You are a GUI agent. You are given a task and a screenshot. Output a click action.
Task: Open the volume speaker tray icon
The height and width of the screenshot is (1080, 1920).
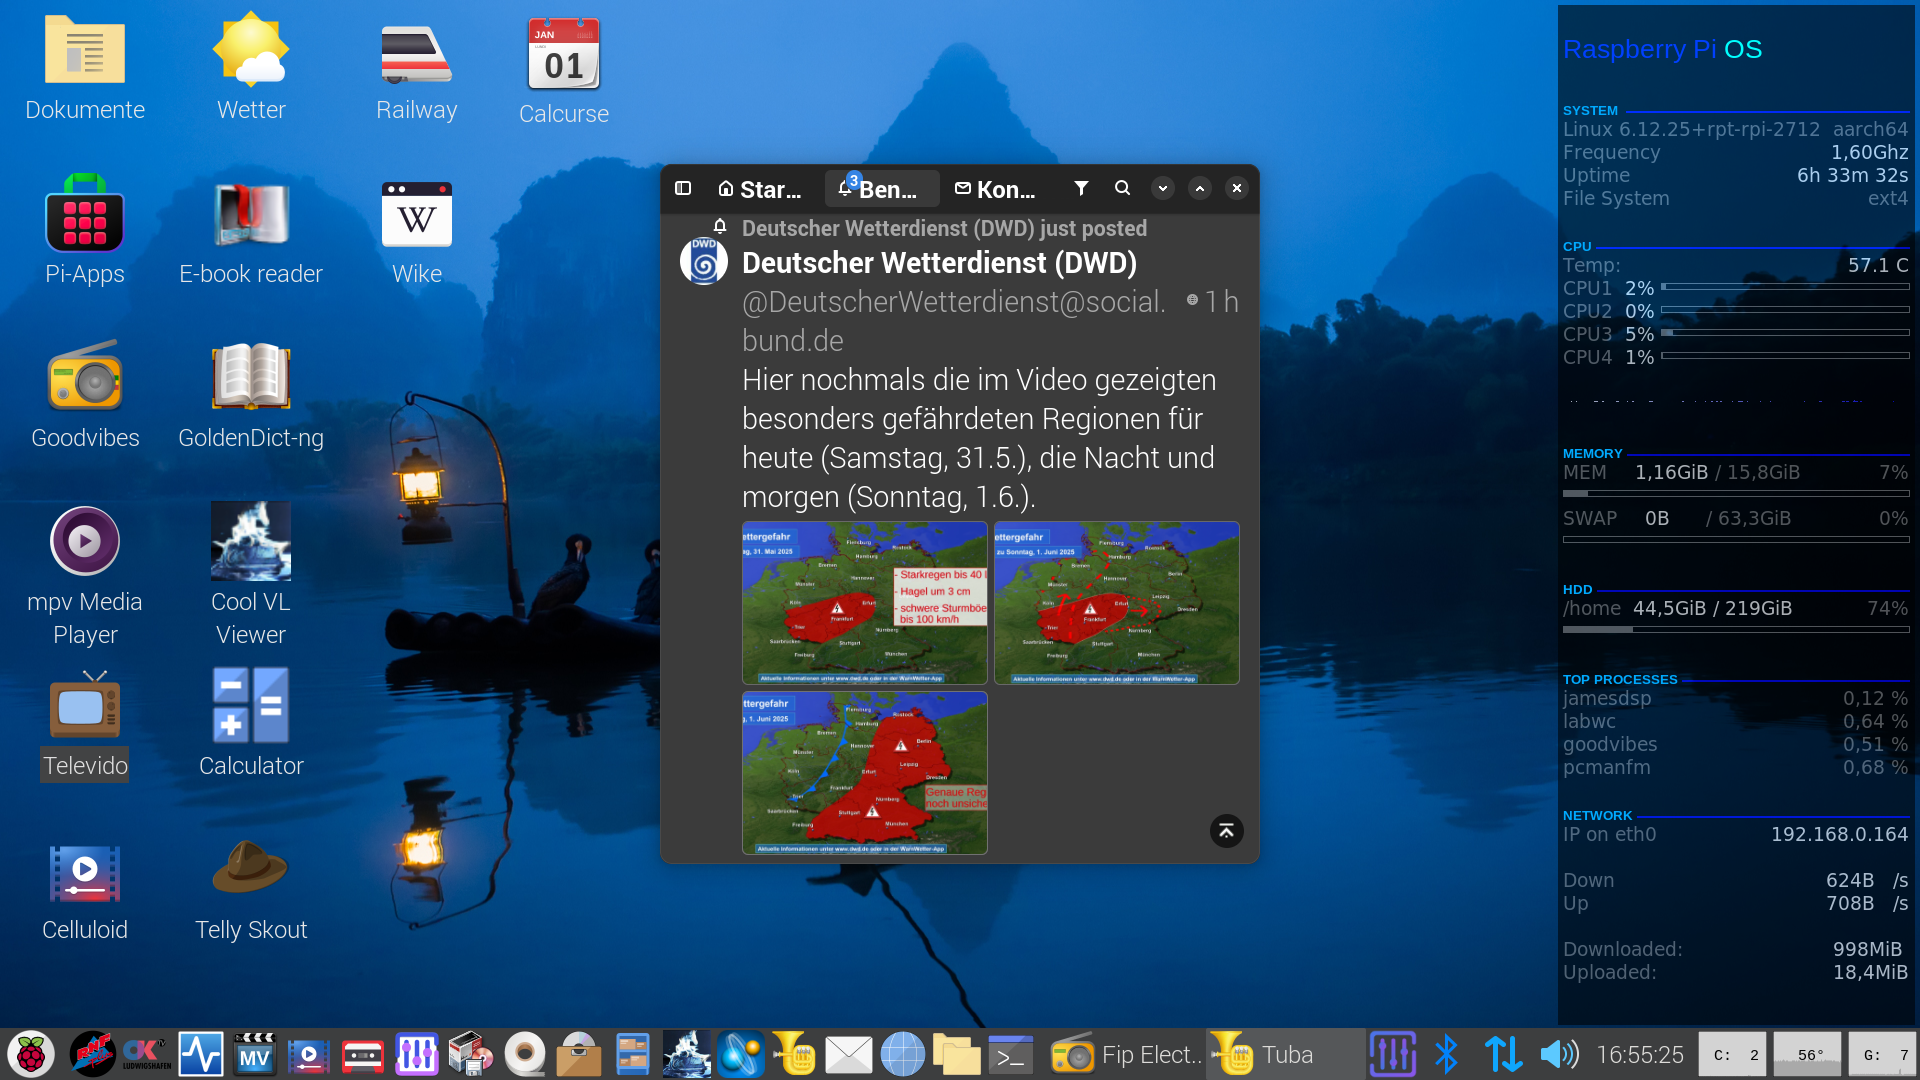coord(1558,1054)
